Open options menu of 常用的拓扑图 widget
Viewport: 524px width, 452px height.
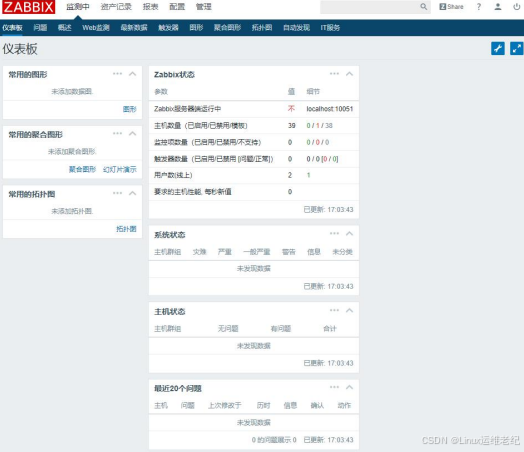[x=117, y=193]
